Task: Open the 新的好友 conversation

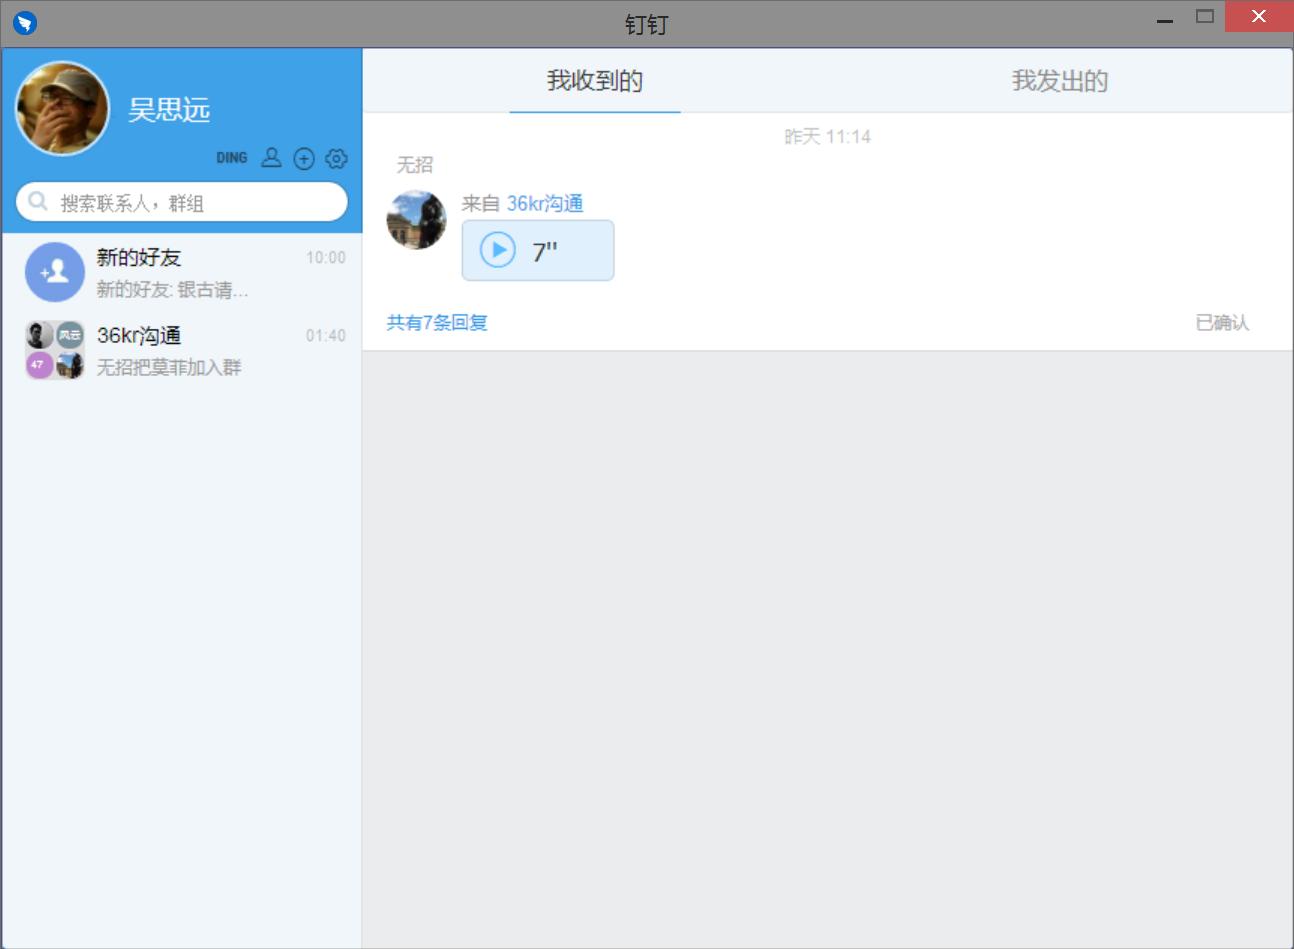Action: [182, 272]
